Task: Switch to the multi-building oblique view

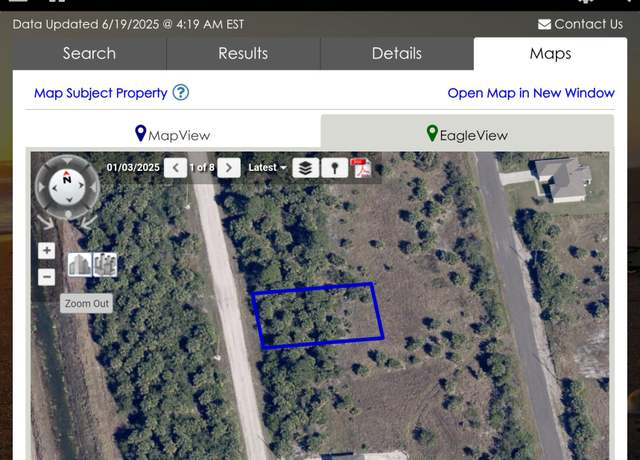Action: click(x=105, y=264)
